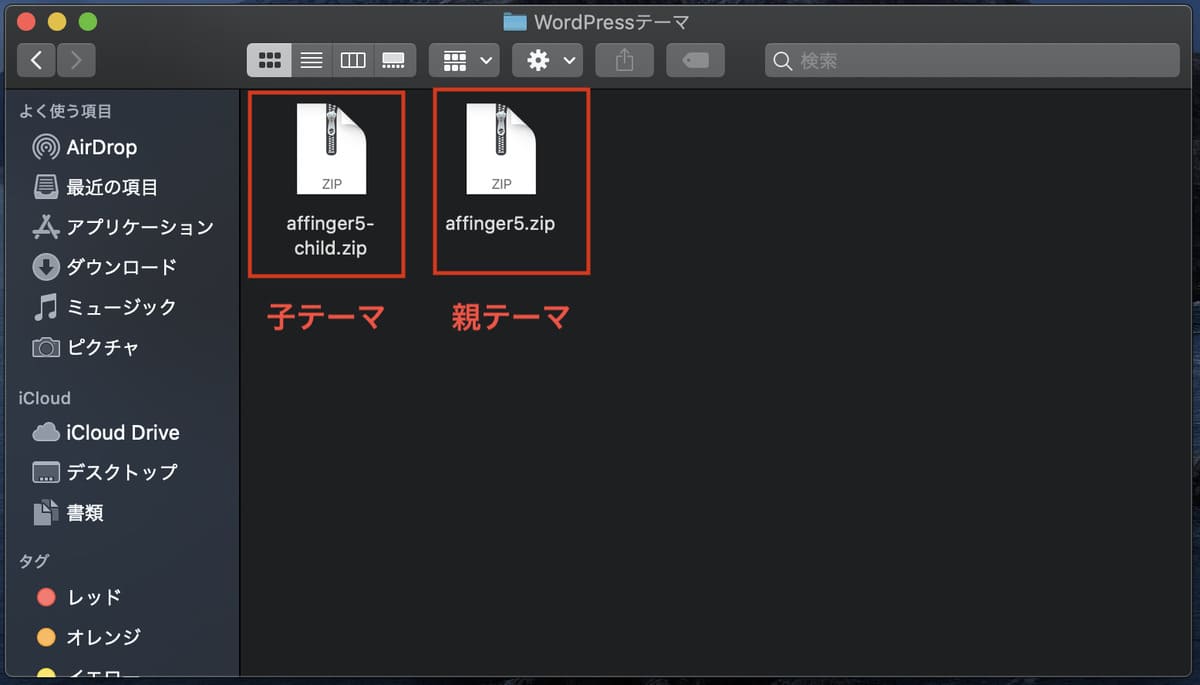Open the group-by dropdown in the toolbar
The image size is (1200, 685).
point(463,59)
